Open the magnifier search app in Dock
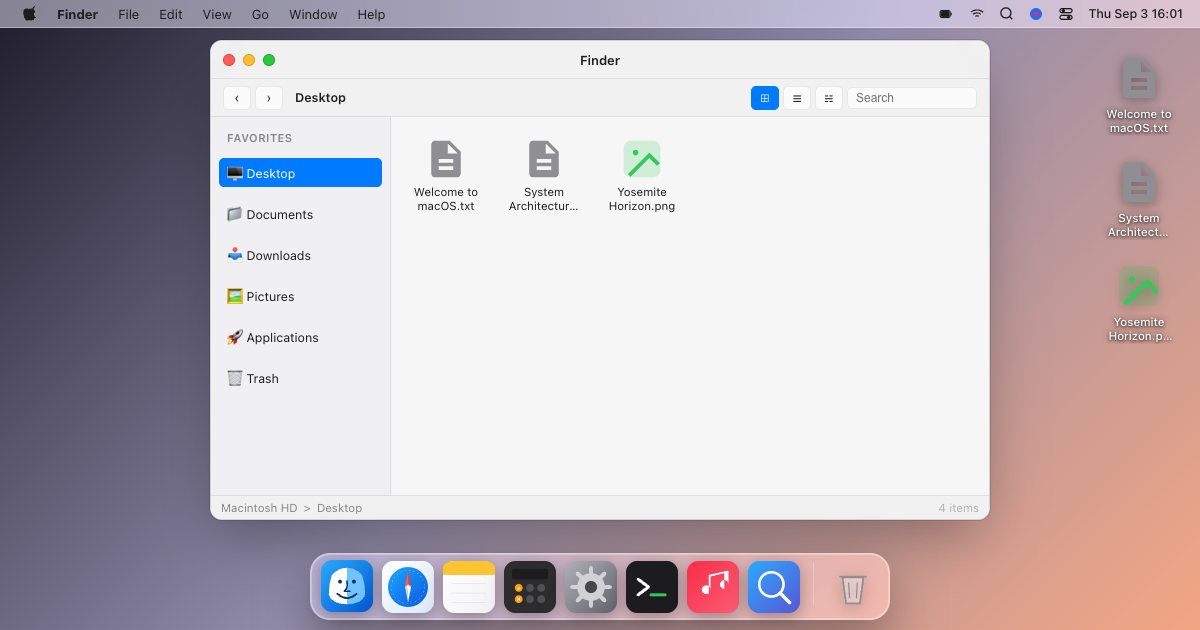This screenshot has width=1200, height=630. (x=774, y=587)
